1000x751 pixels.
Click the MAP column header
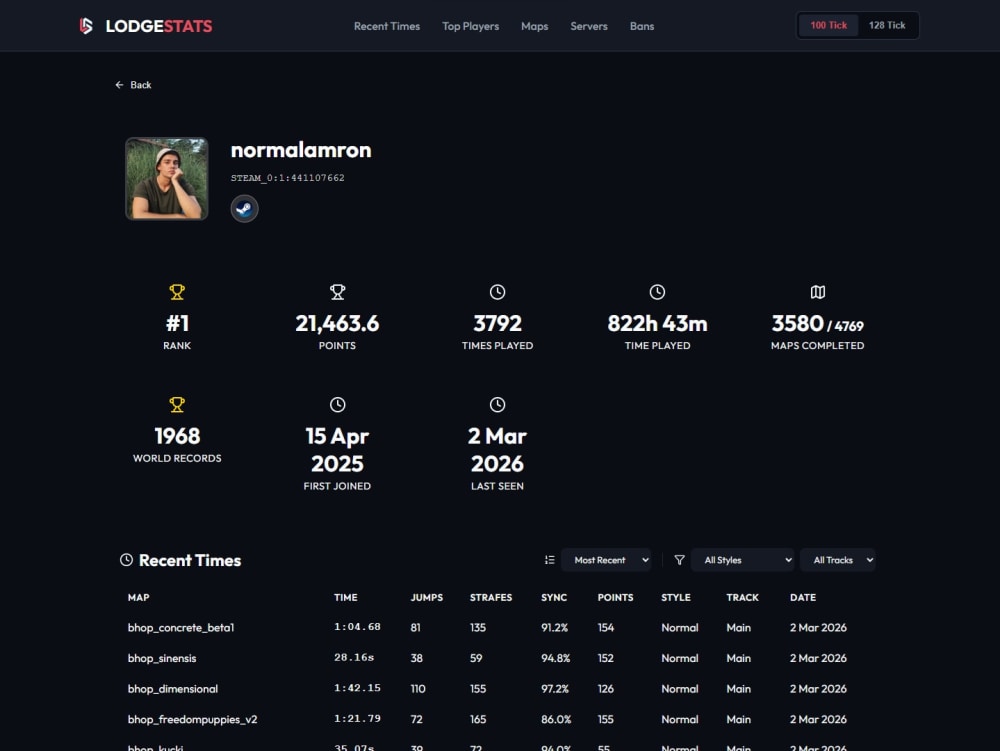point(138,597)
